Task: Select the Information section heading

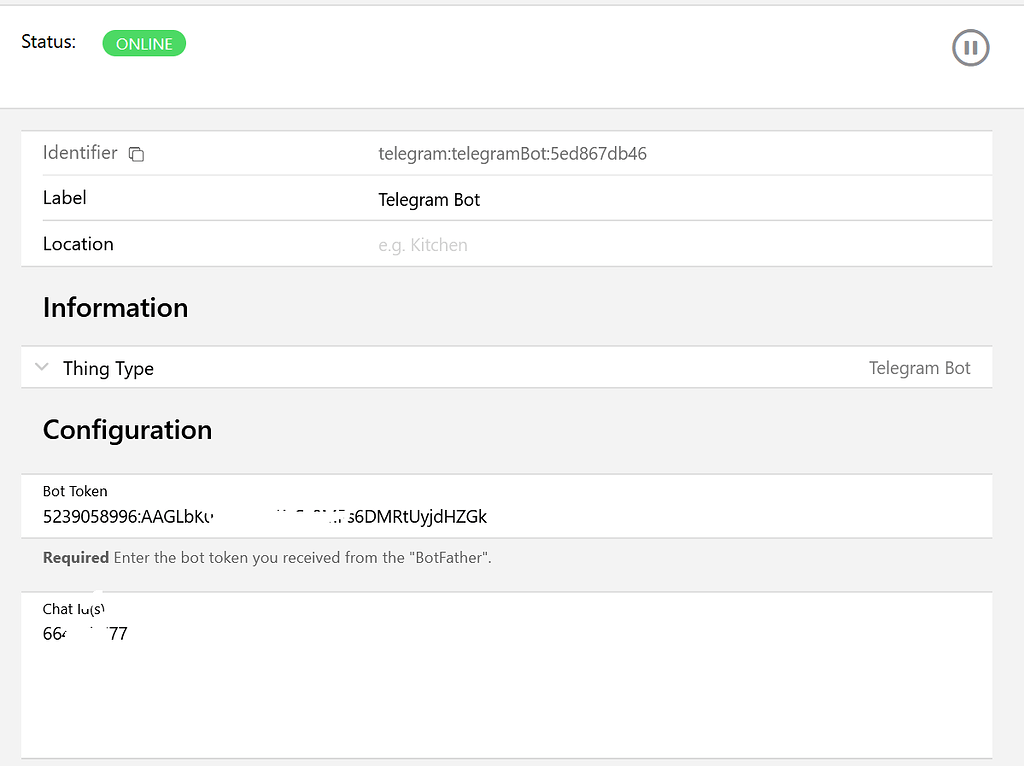Action: [115, 308]
